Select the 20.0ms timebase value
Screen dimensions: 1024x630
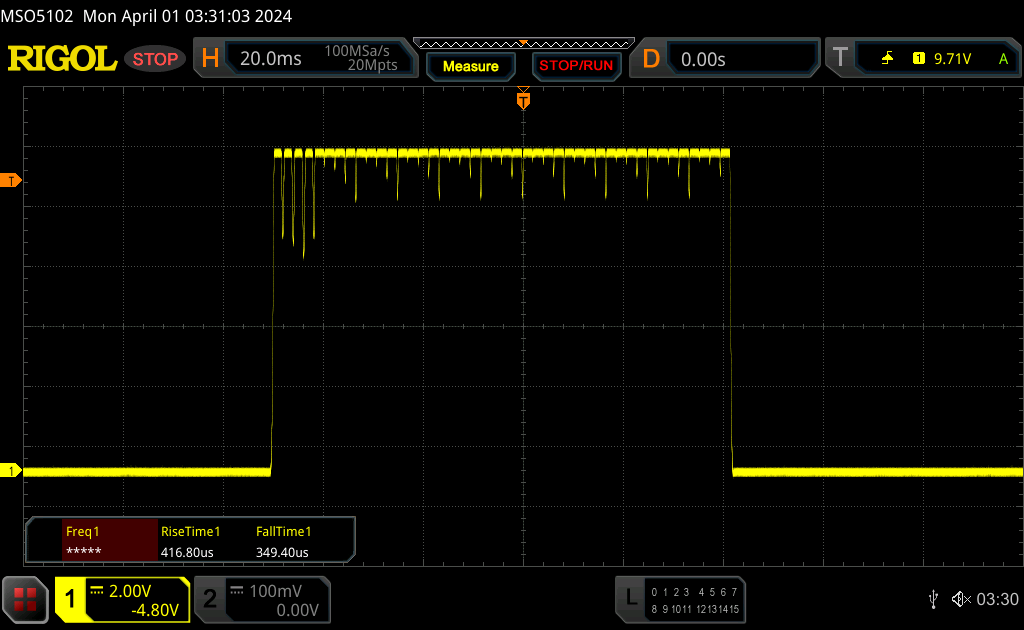270,59
